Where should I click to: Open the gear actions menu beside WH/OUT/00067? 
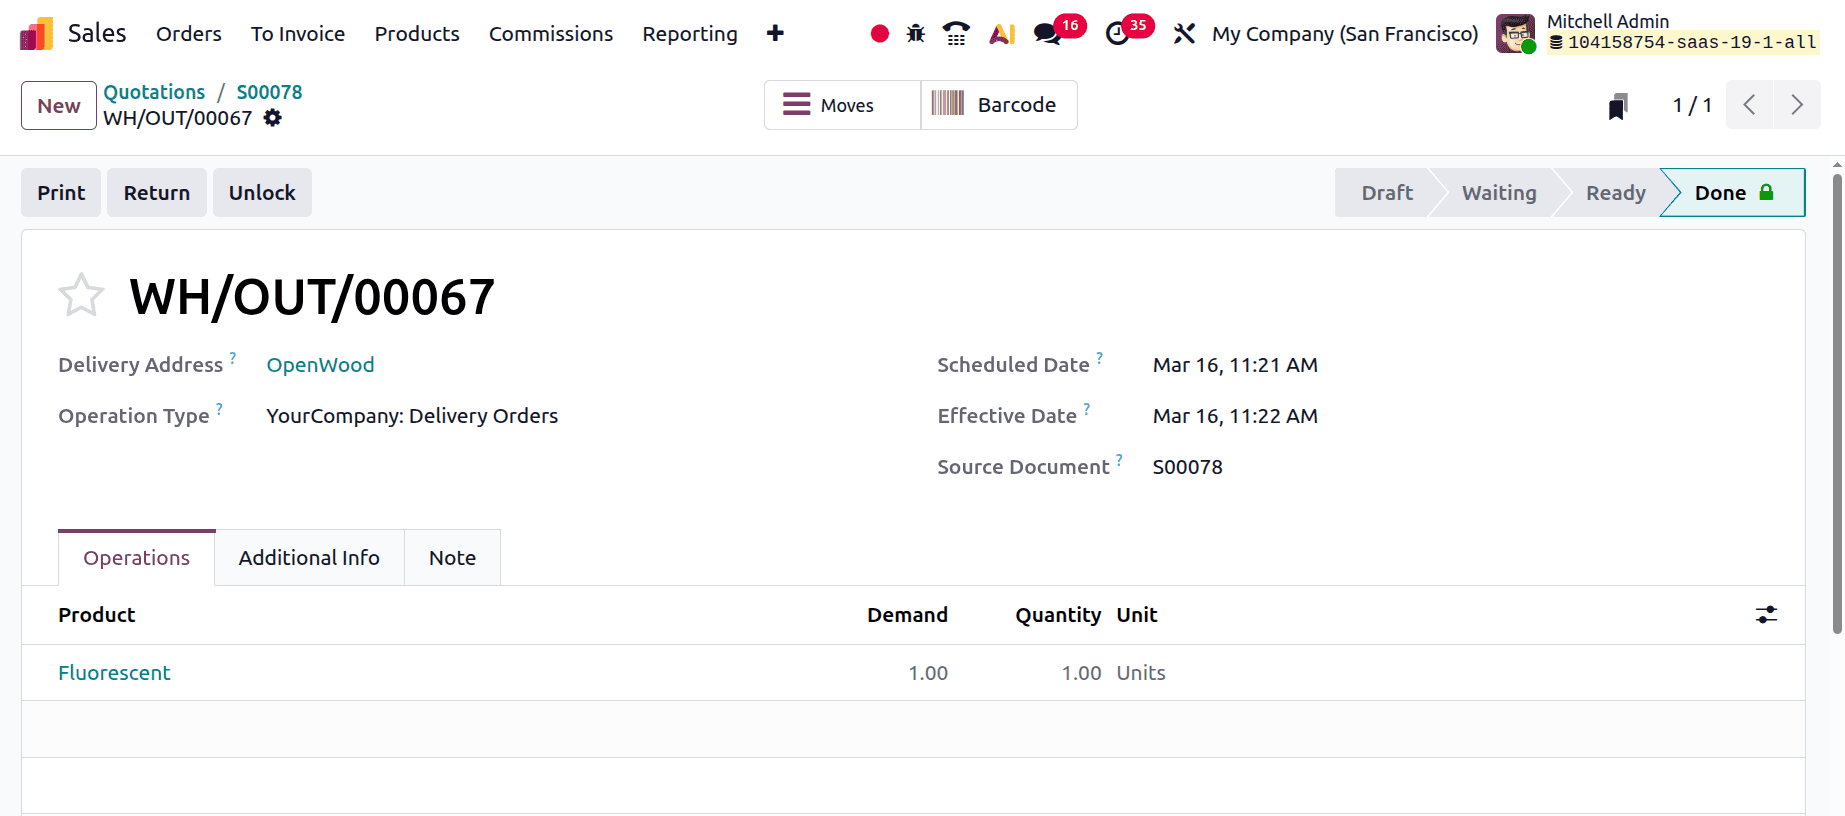(273, 118)
